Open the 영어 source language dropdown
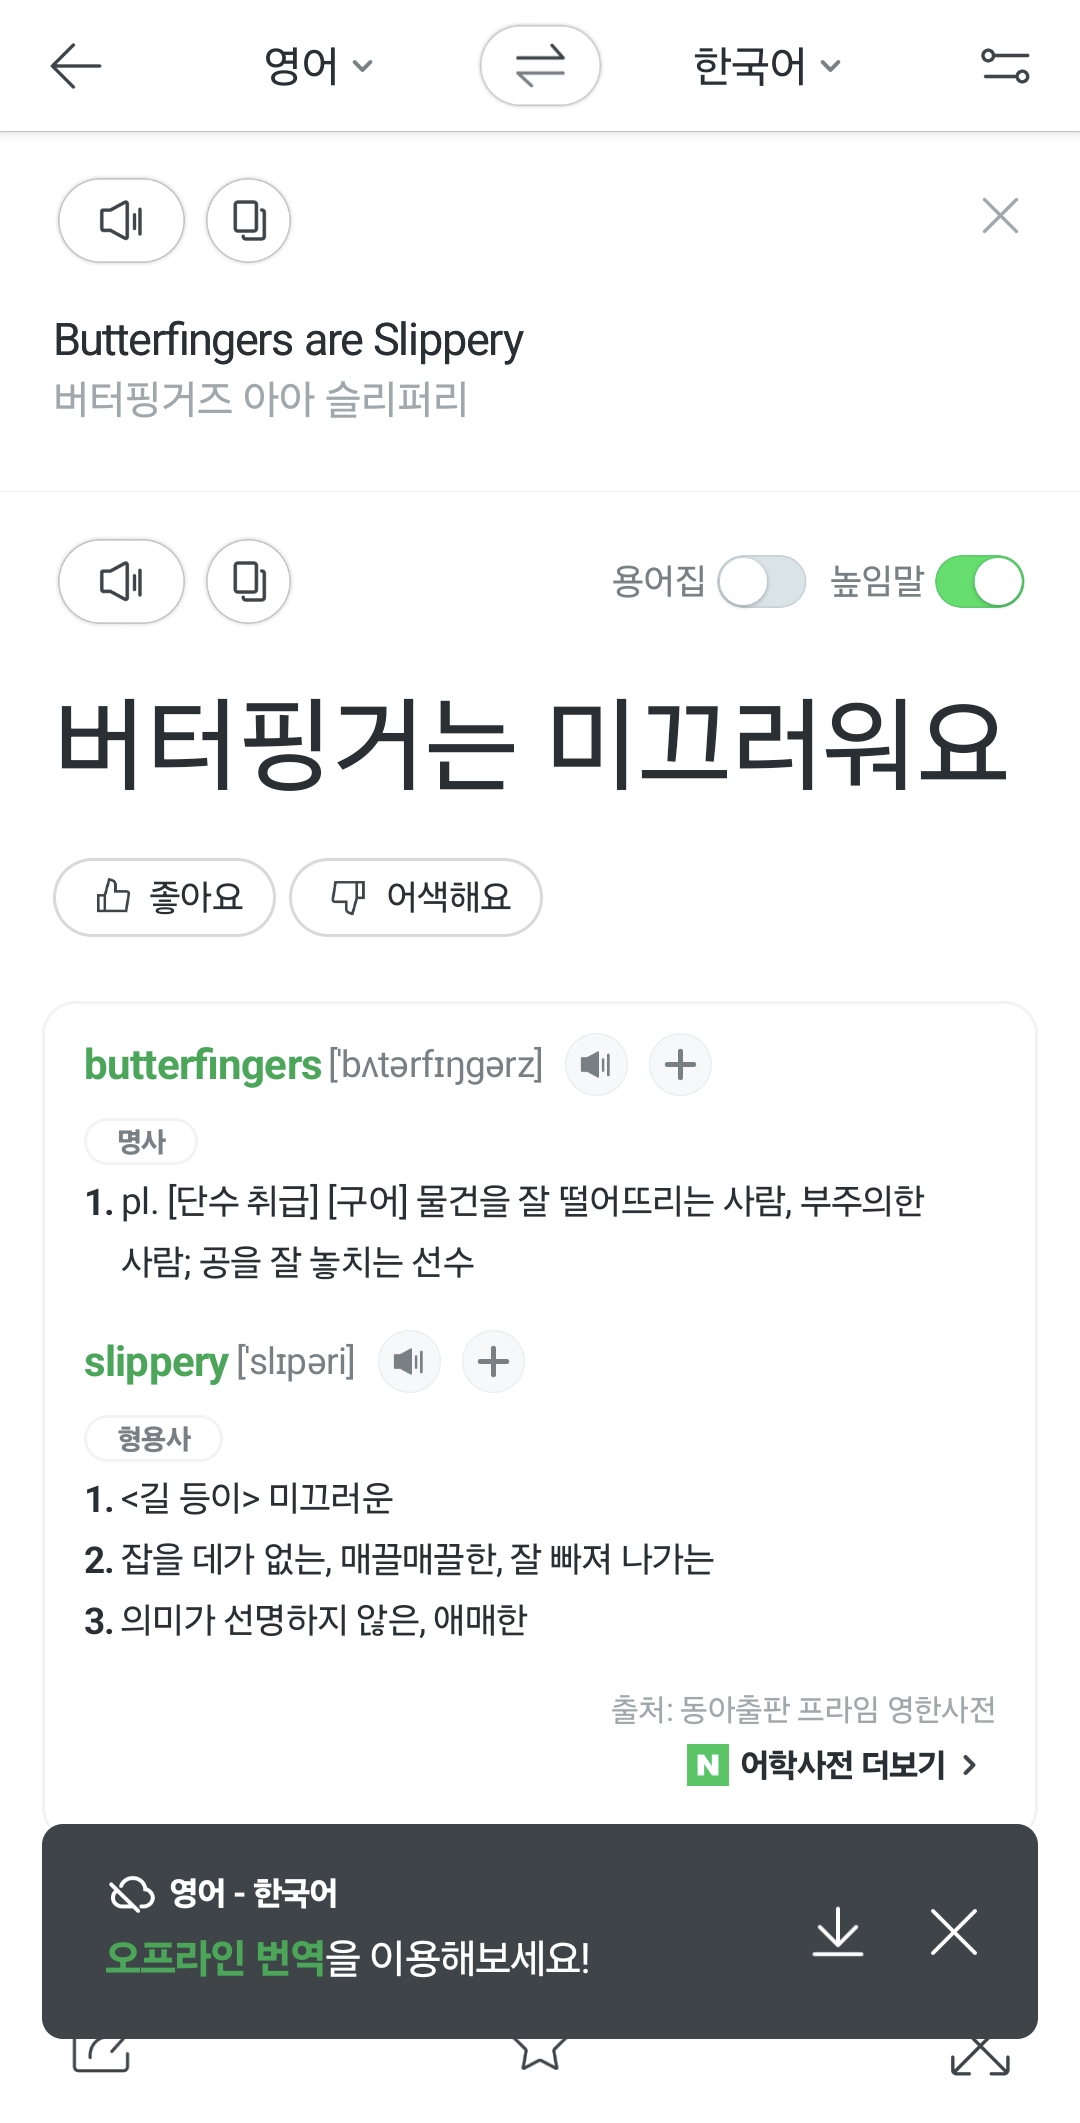The width and height of the screenshot is (1080, 2123). coord(317,66)
